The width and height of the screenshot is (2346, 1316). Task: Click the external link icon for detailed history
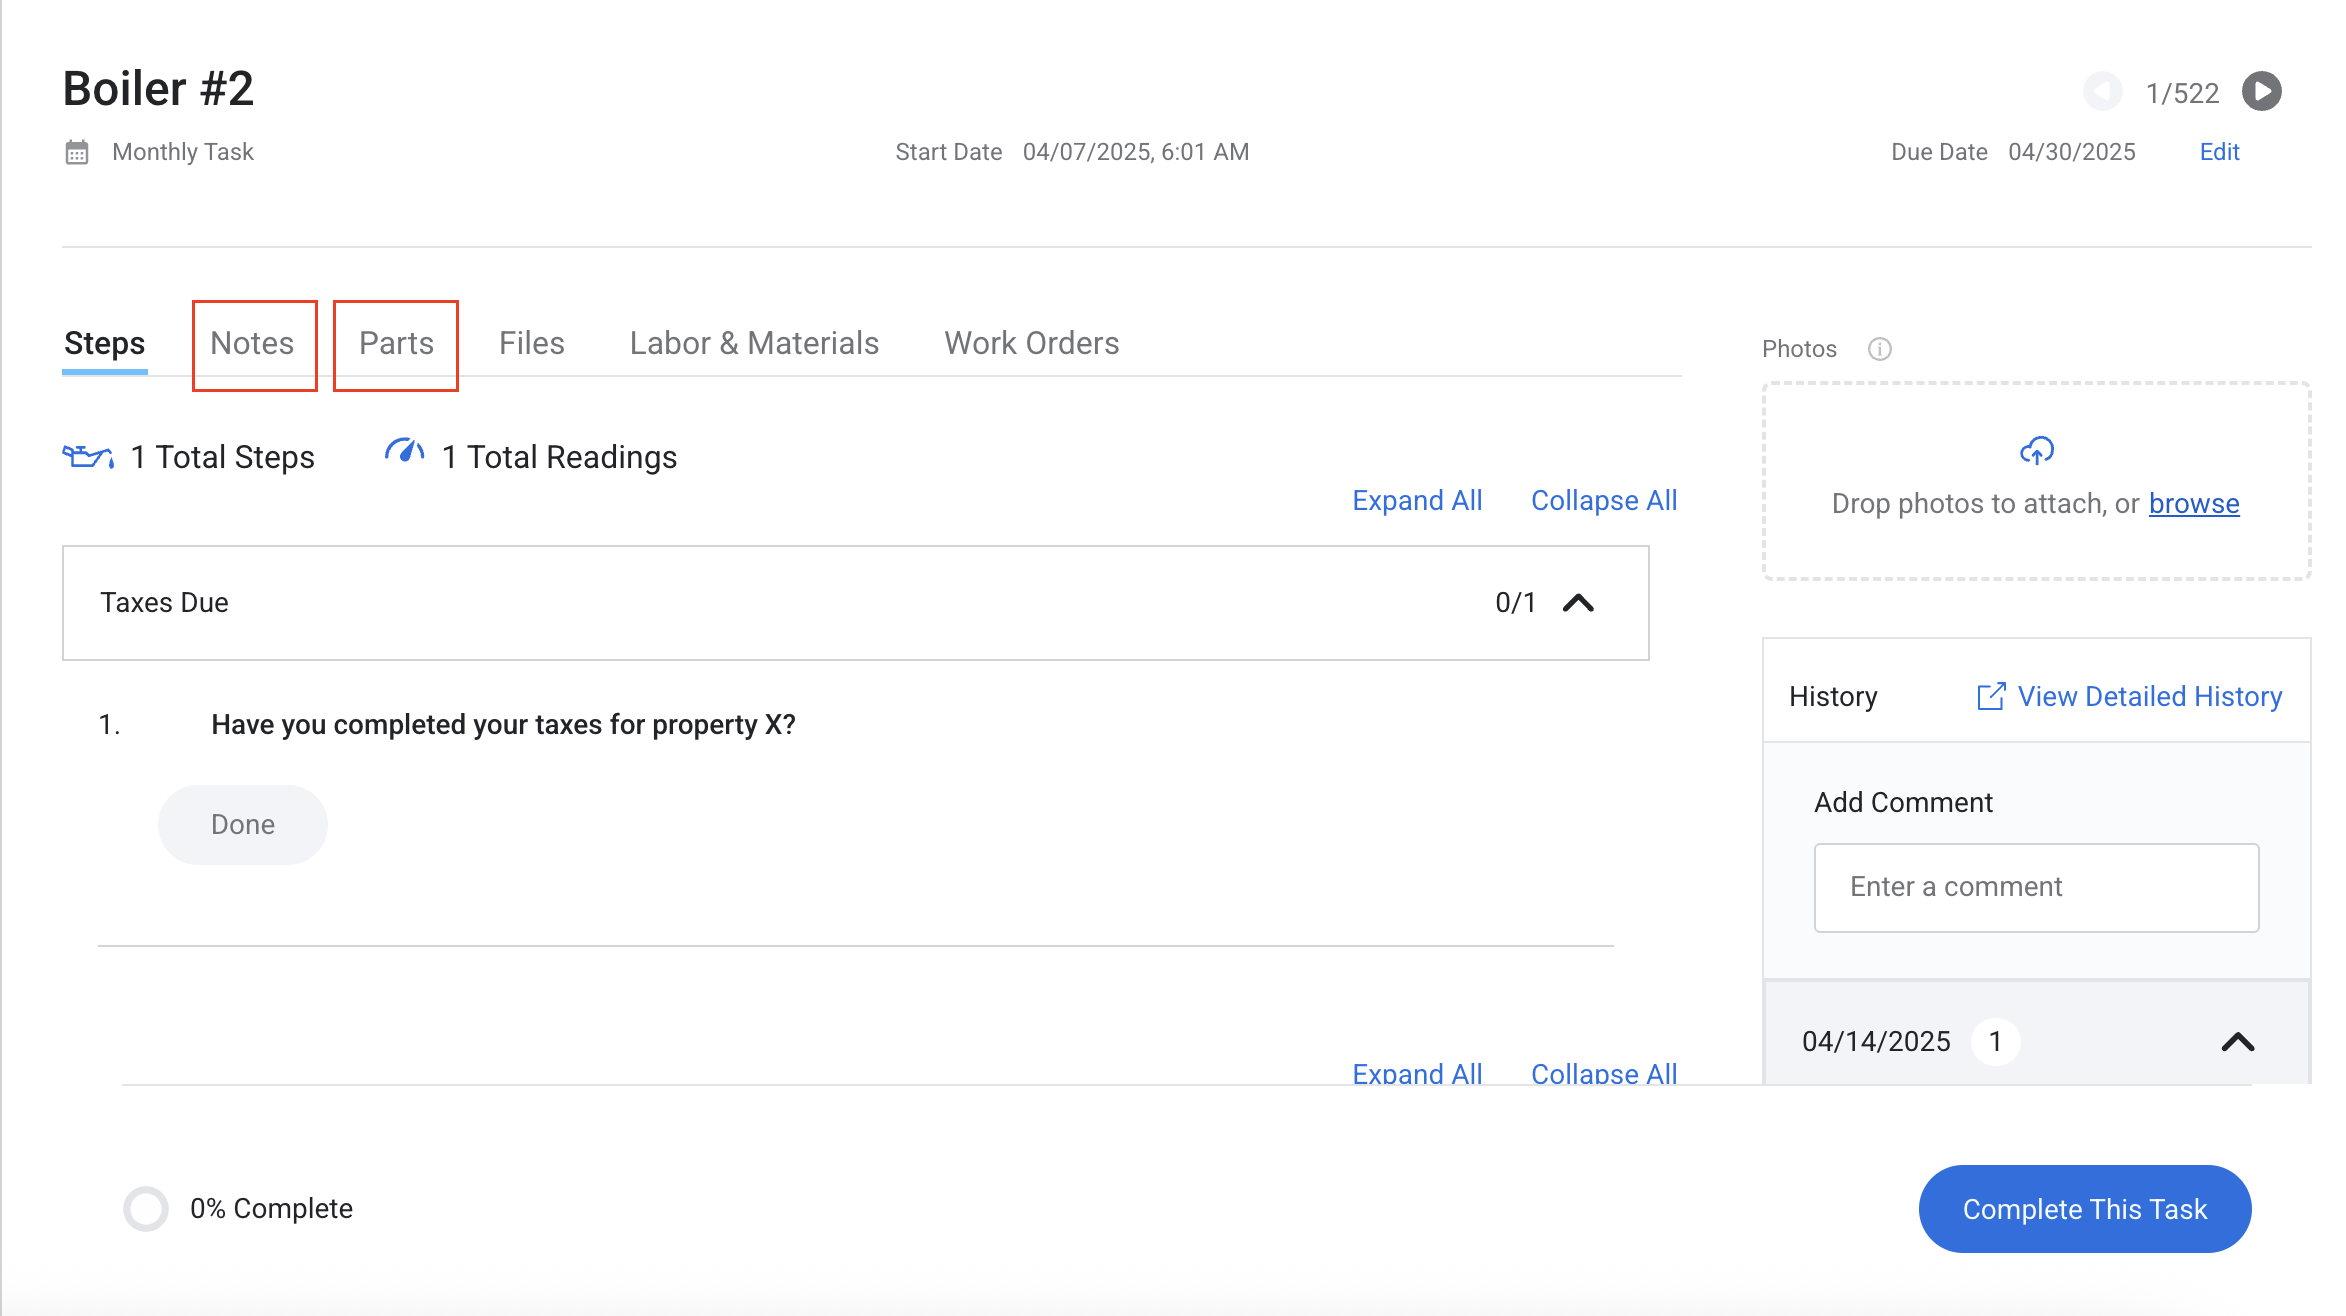point(1991,696)
